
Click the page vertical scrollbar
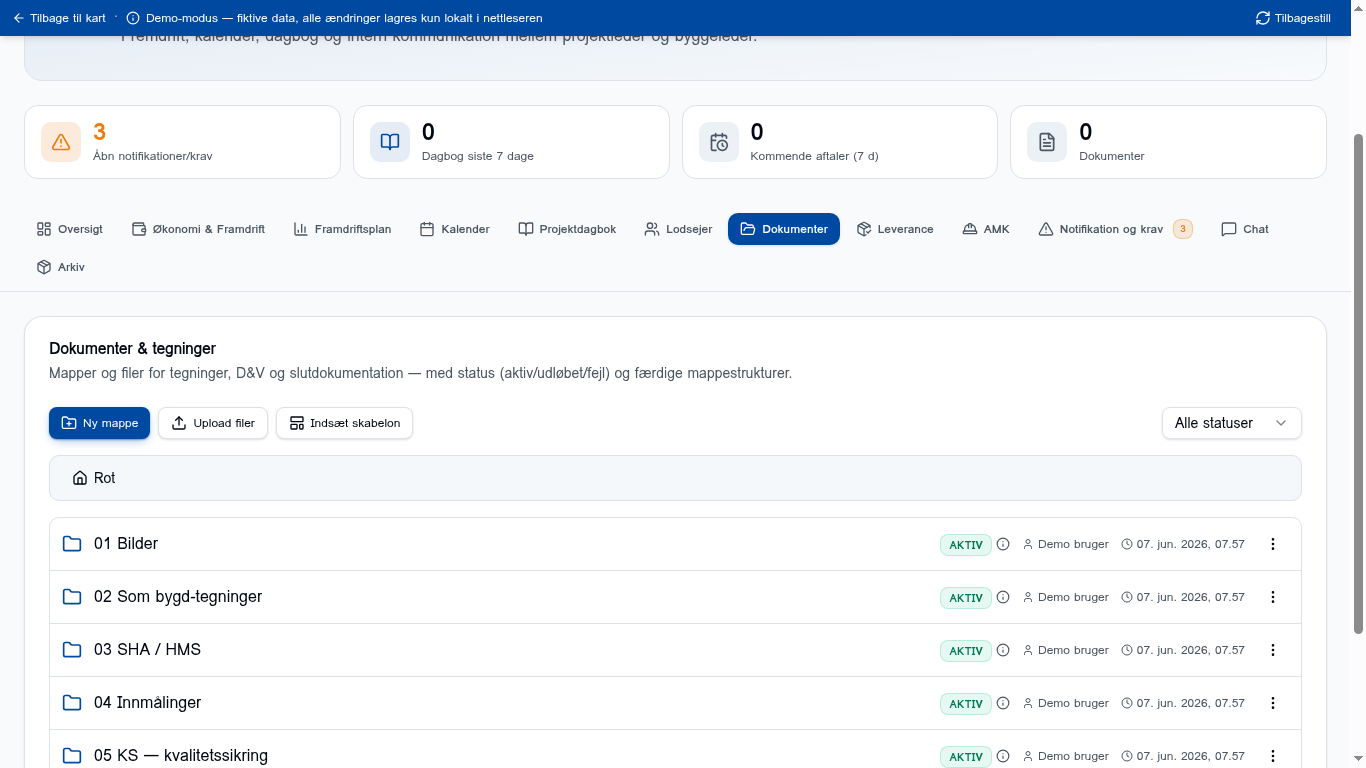(x=1358, y=384)
